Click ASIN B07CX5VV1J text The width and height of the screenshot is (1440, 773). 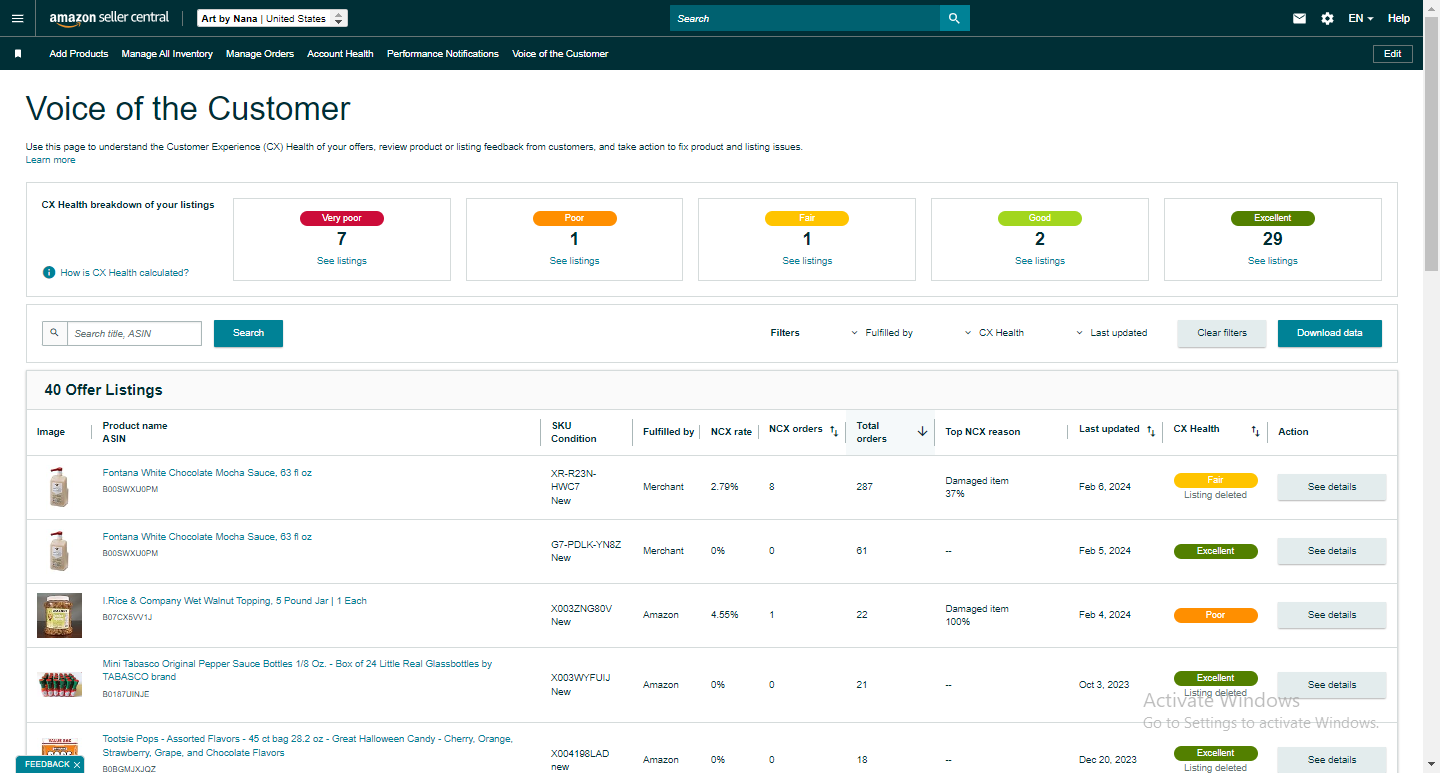coord(127,617)
